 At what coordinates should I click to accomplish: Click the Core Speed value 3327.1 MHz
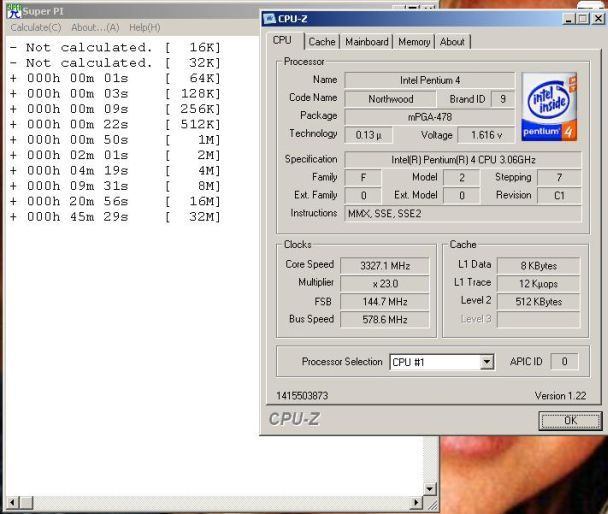pyautogui.click(x=385, y=266)
